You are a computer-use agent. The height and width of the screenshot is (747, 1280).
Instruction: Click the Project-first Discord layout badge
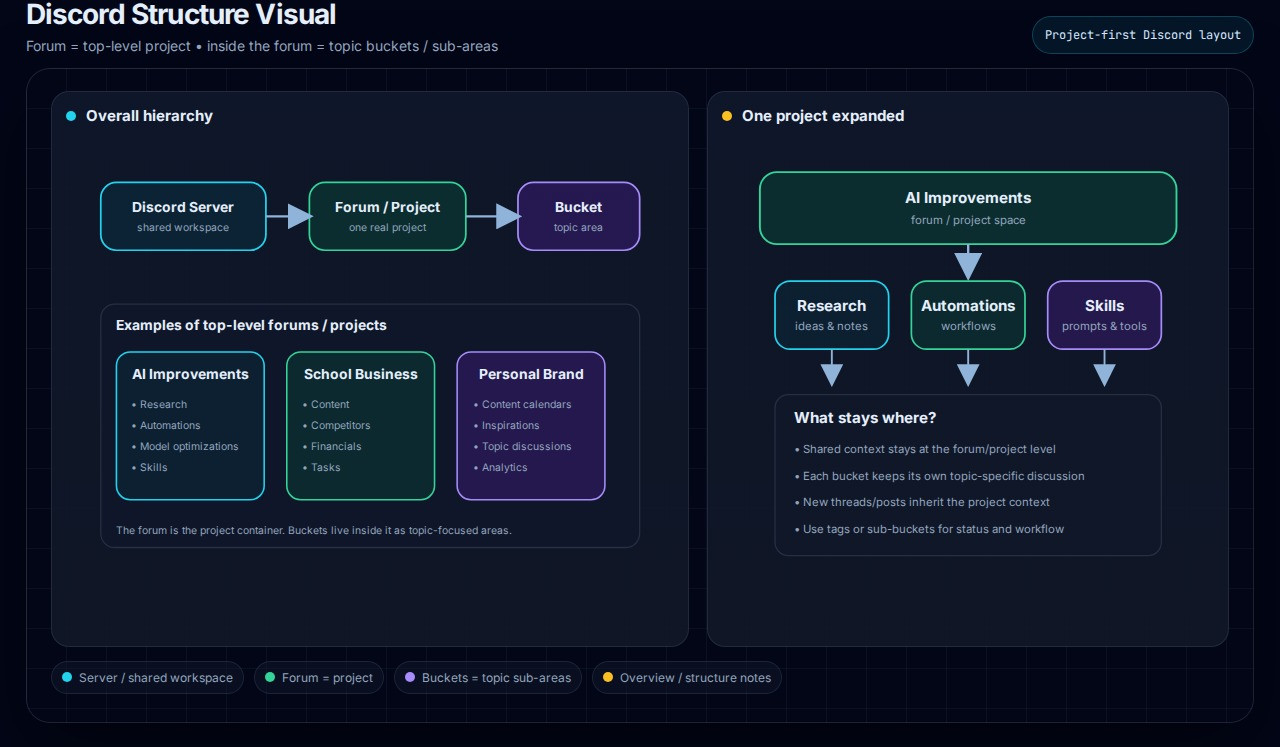(1143, 35)
